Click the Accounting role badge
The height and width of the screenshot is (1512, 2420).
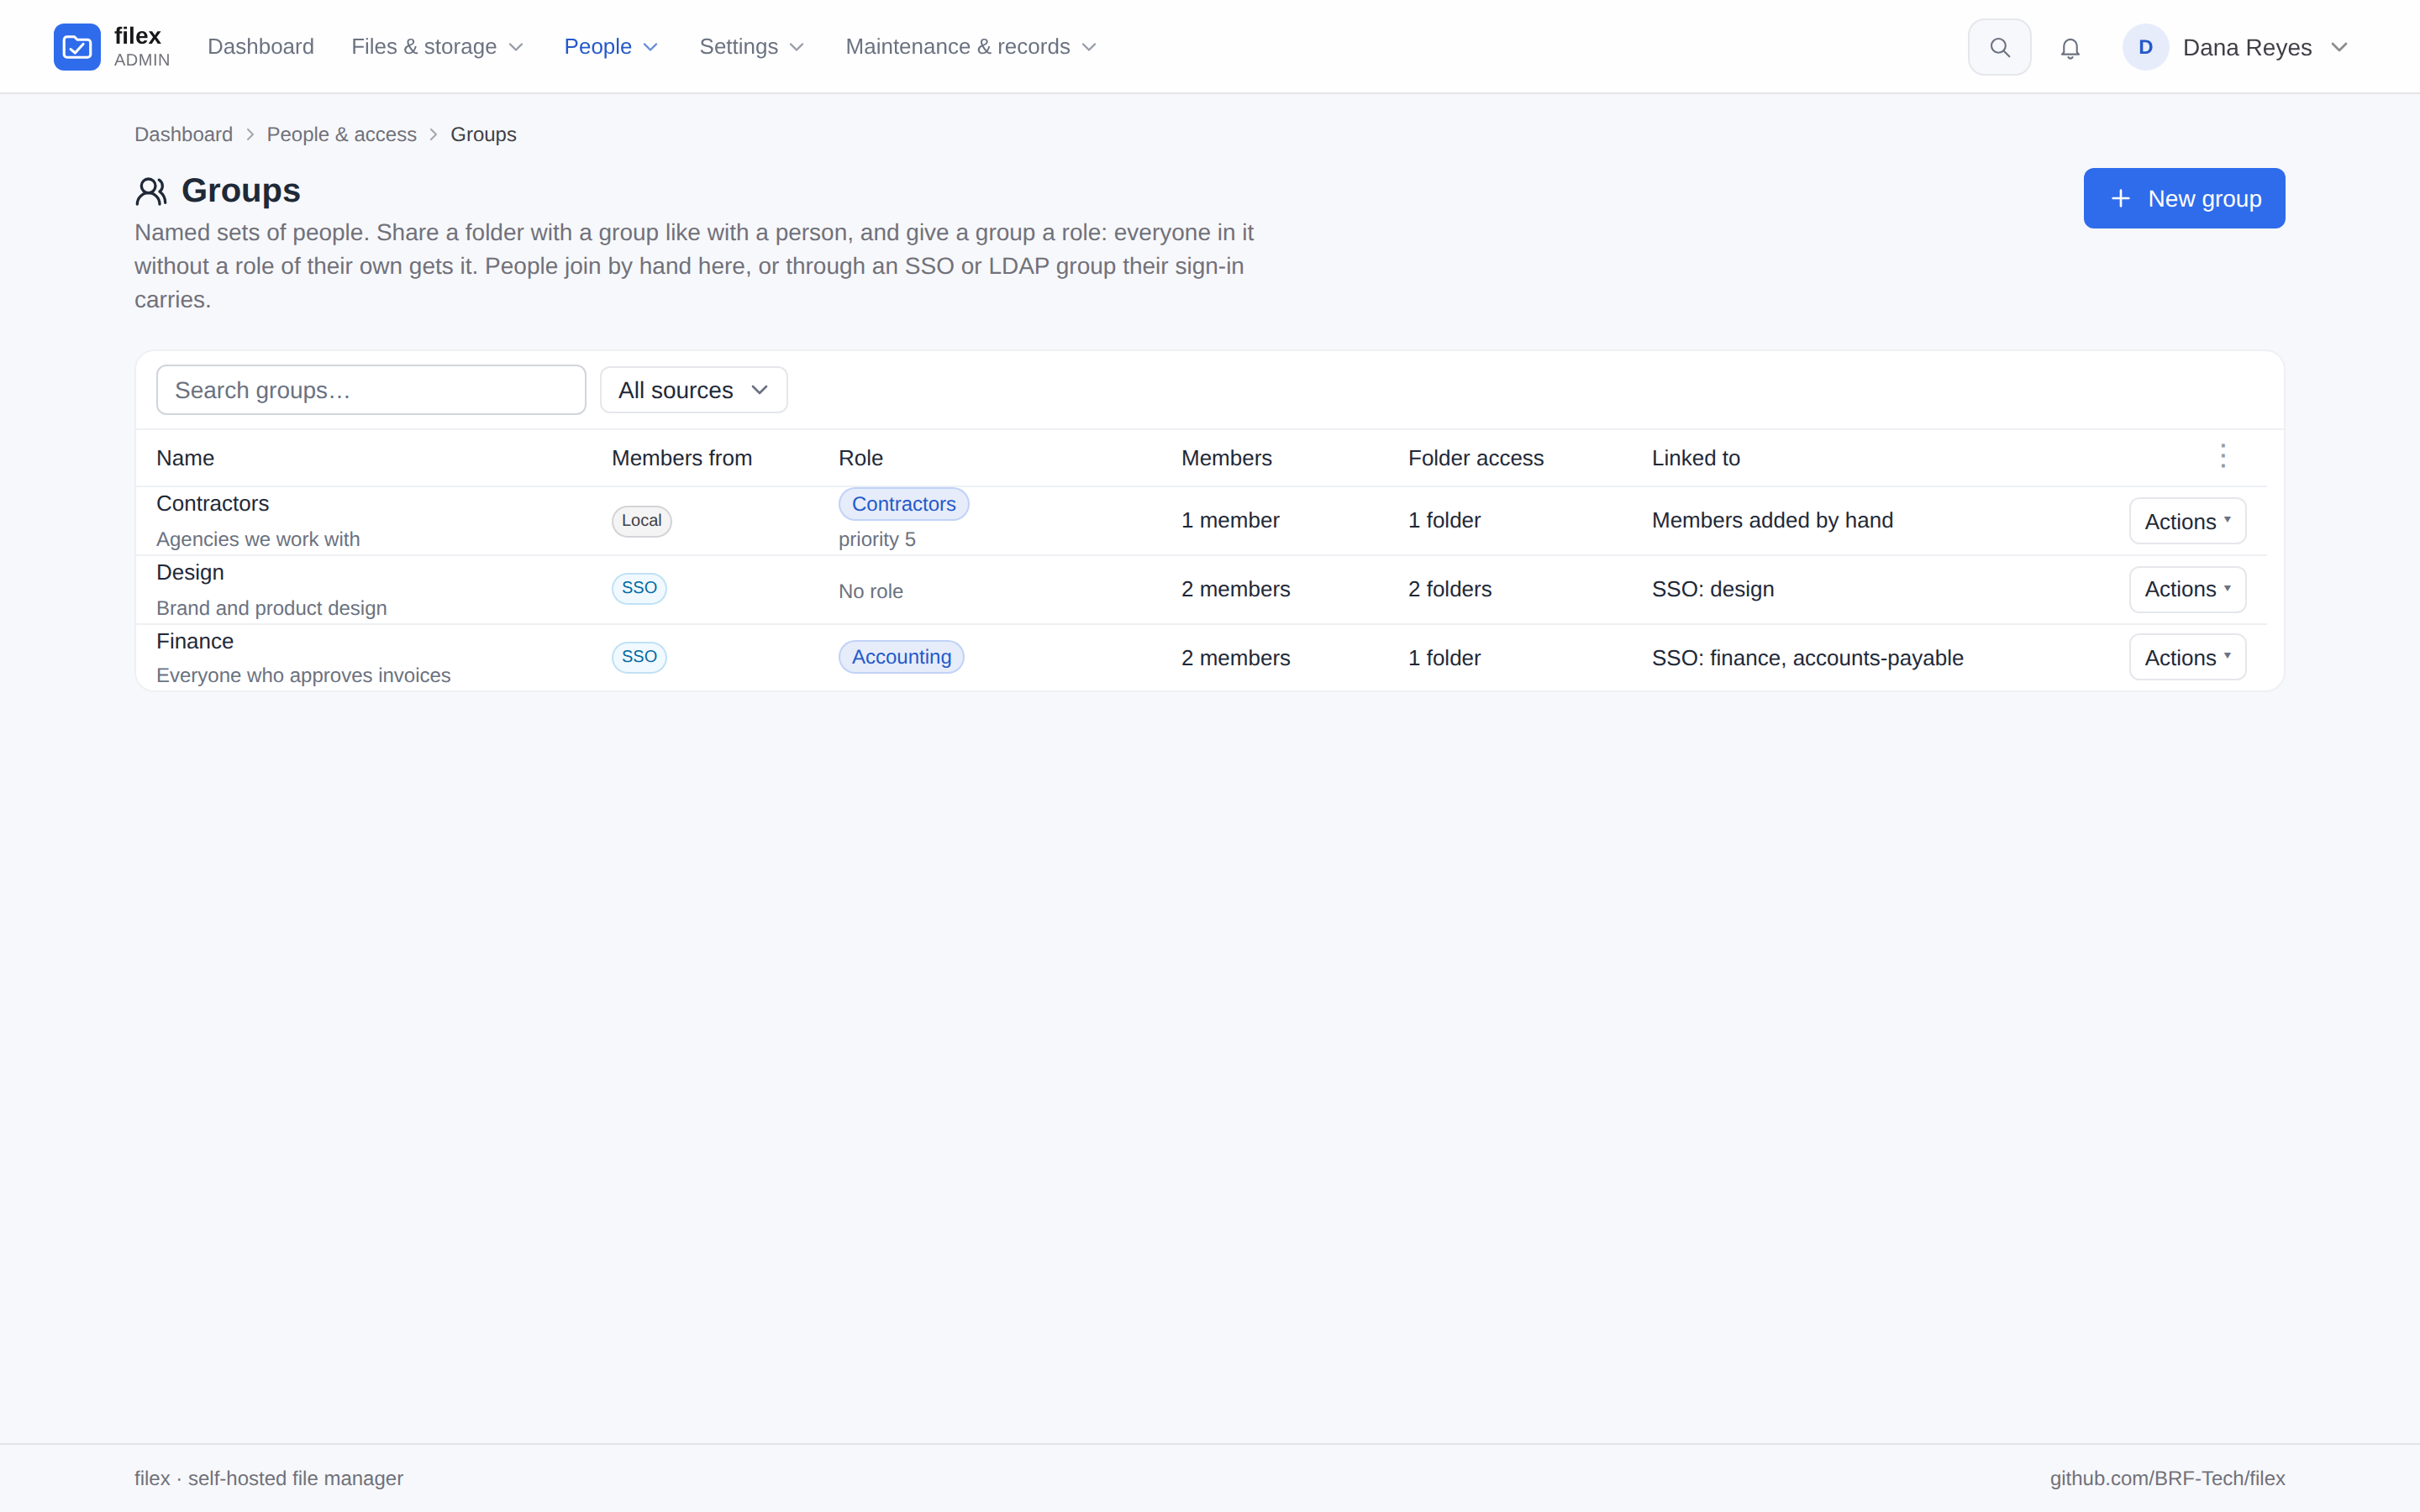[x=901, y=657]
